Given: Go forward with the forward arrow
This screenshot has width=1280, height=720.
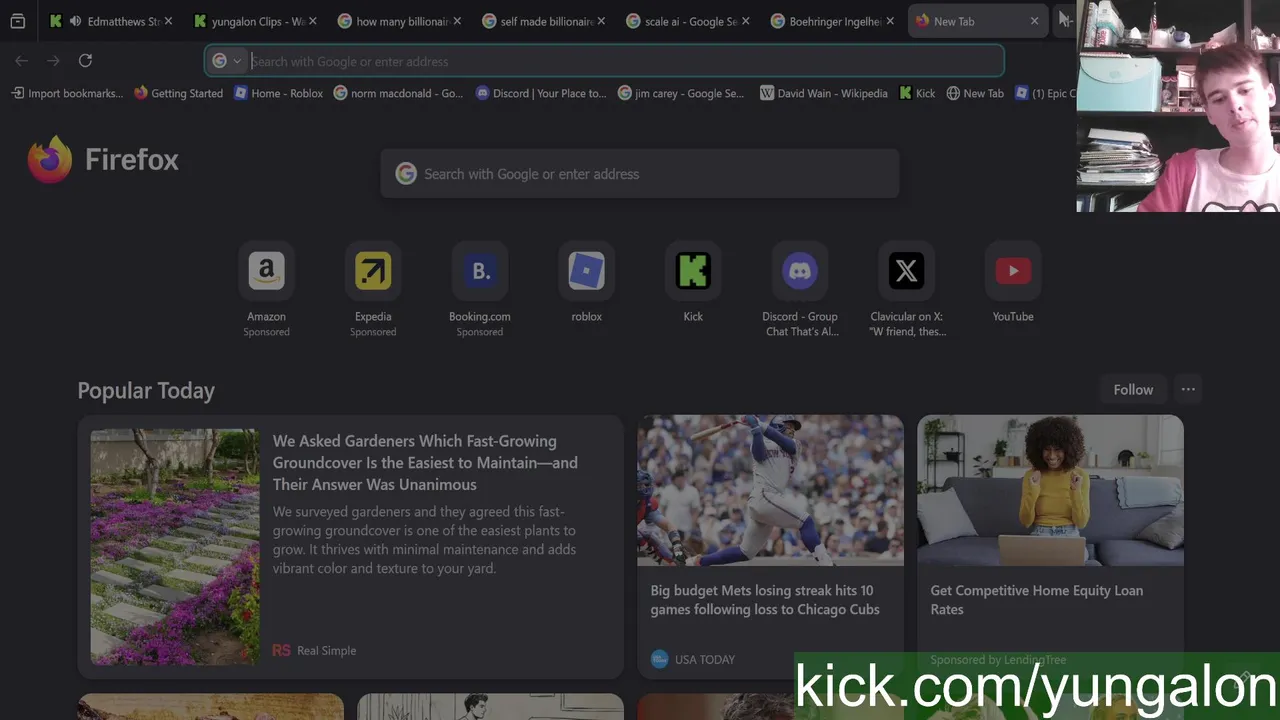Looking at the screenshot, I should coord(53,61).
